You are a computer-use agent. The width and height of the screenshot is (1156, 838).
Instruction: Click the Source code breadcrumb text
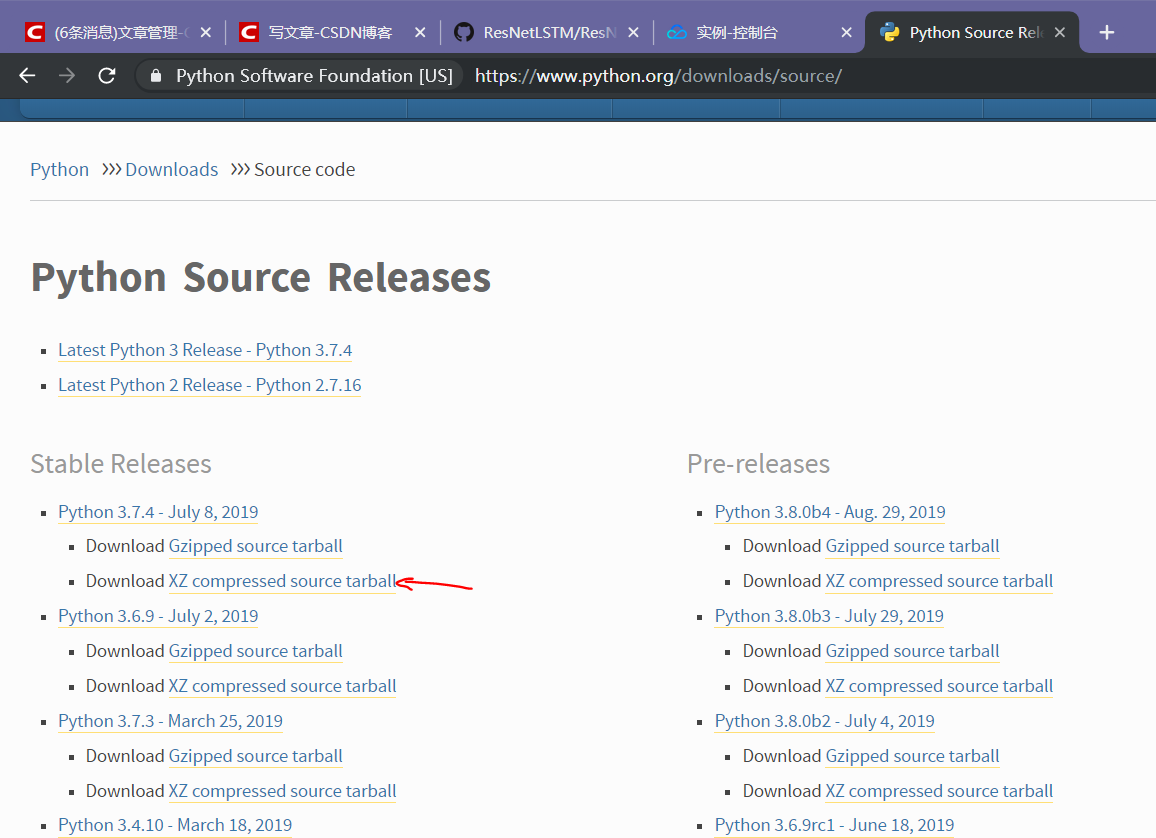304,170
